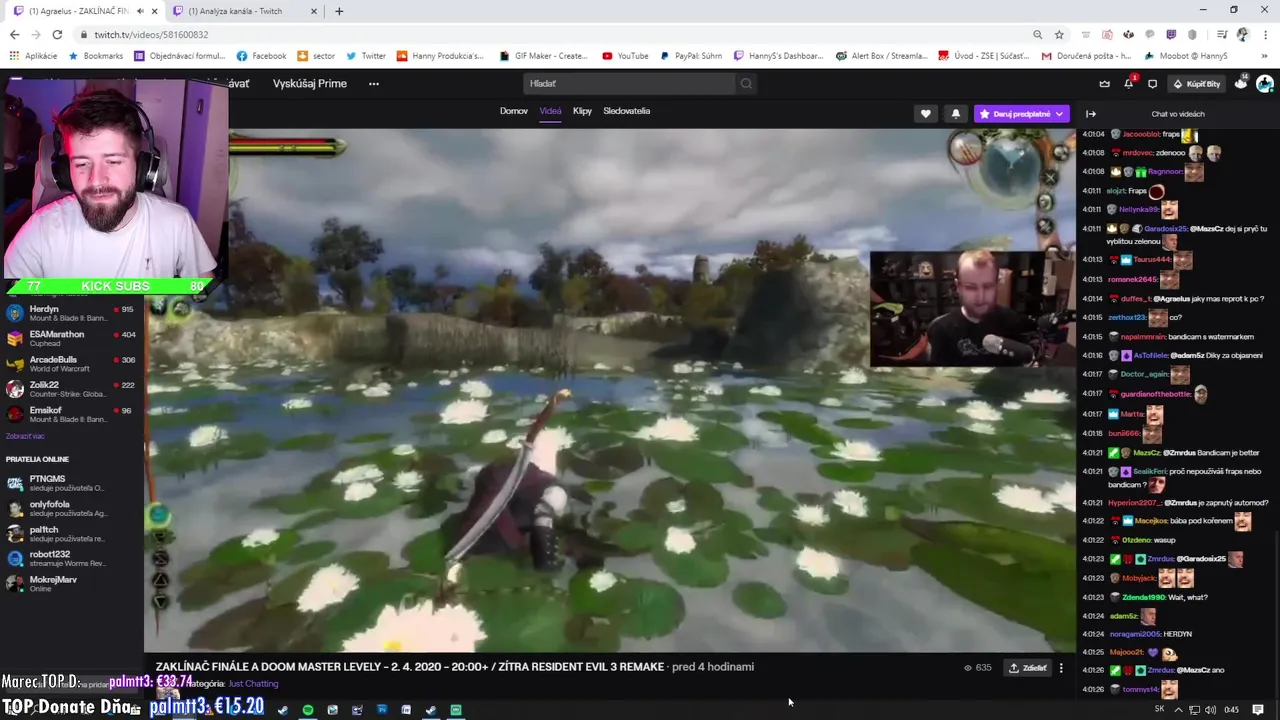The width and height of the screenshot is (1280, 720).
Task: Open the Facebook bookmark
Action: (x=261, y=56)
